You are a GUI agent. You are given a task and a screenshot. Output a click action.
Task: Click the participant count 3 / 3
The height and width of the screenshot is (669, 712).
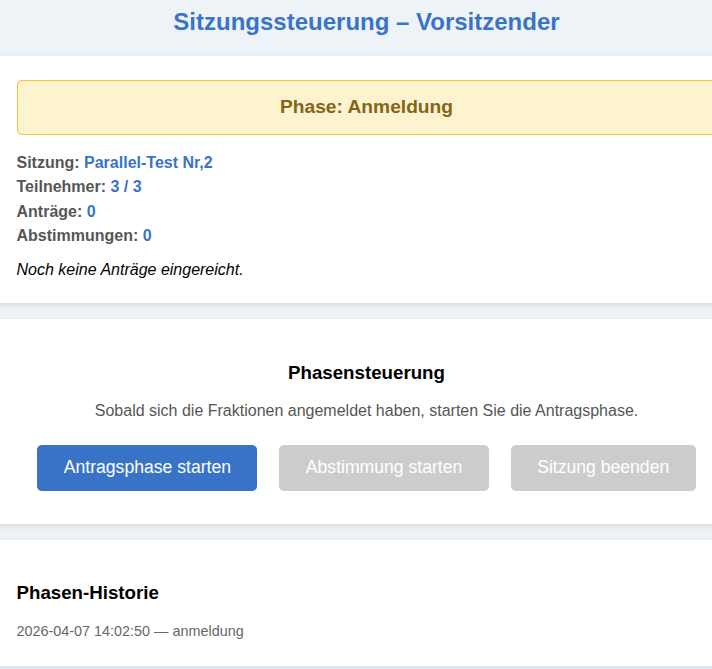click(x=126, y=186)
